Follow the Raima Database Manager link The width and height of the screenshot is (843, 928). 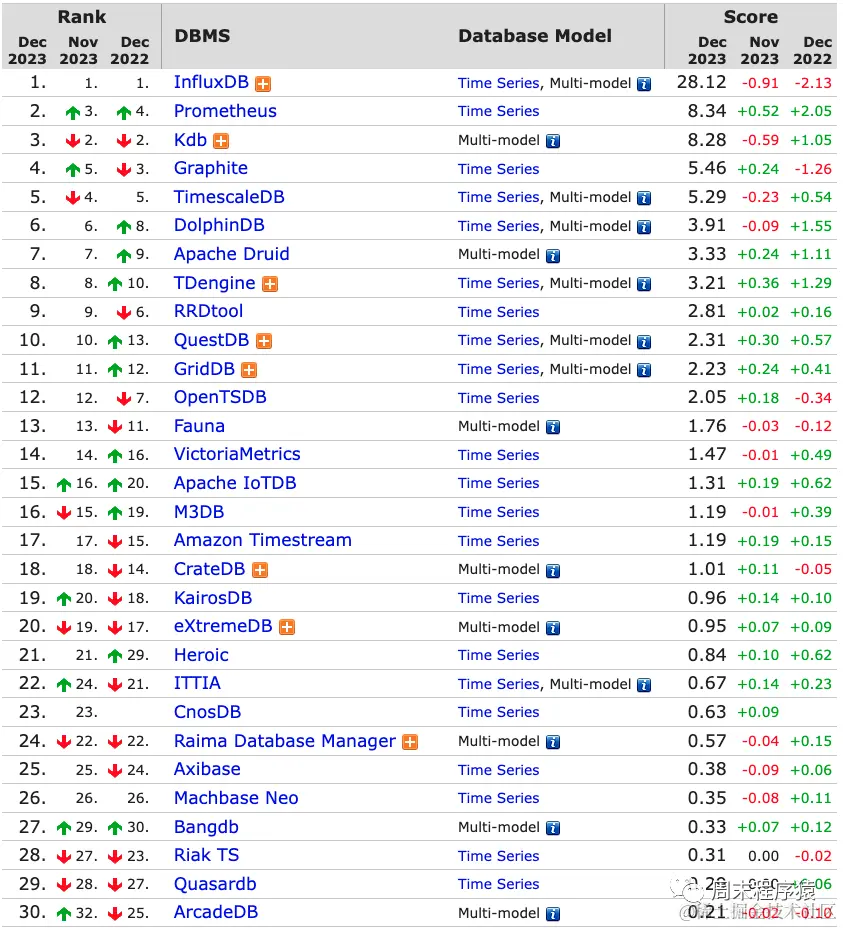(x=285, y=741)
